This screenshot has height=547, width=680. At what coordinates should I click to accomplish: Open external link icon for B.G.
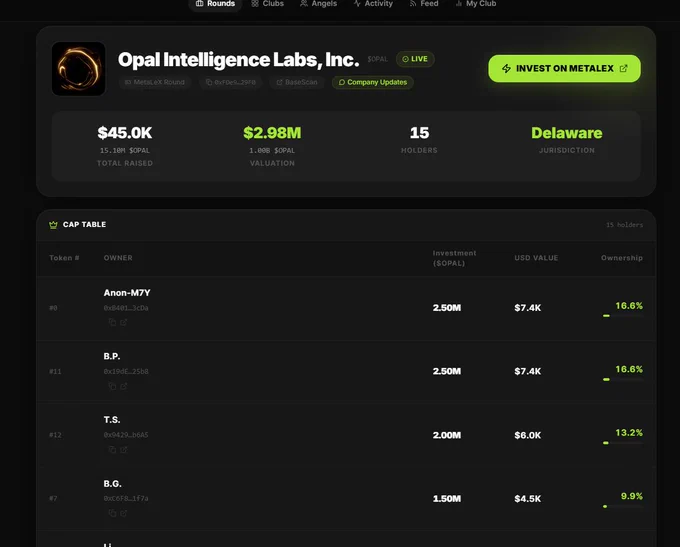pyautogui.click(x=124, y=513)
